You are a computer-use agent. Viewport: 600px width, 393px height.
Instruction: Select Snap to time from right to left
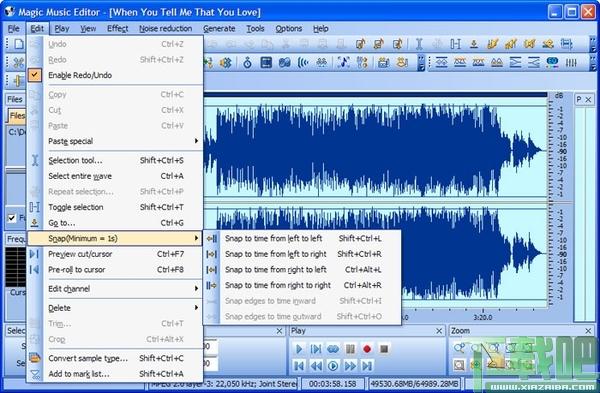[302, 269]
